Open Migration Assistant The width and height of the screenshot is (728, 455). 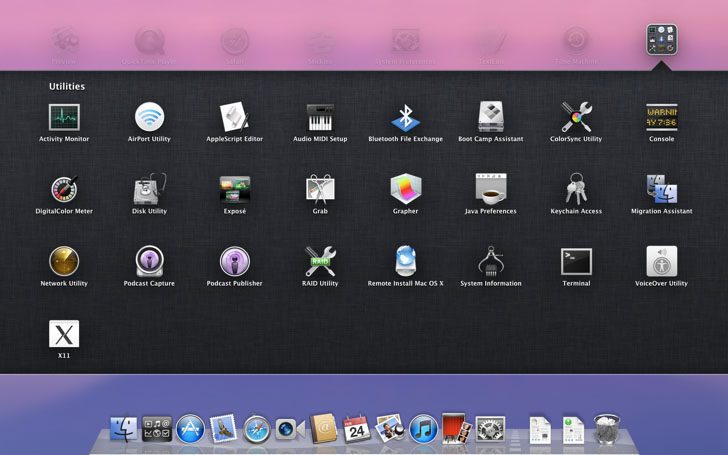pos(662,189)
